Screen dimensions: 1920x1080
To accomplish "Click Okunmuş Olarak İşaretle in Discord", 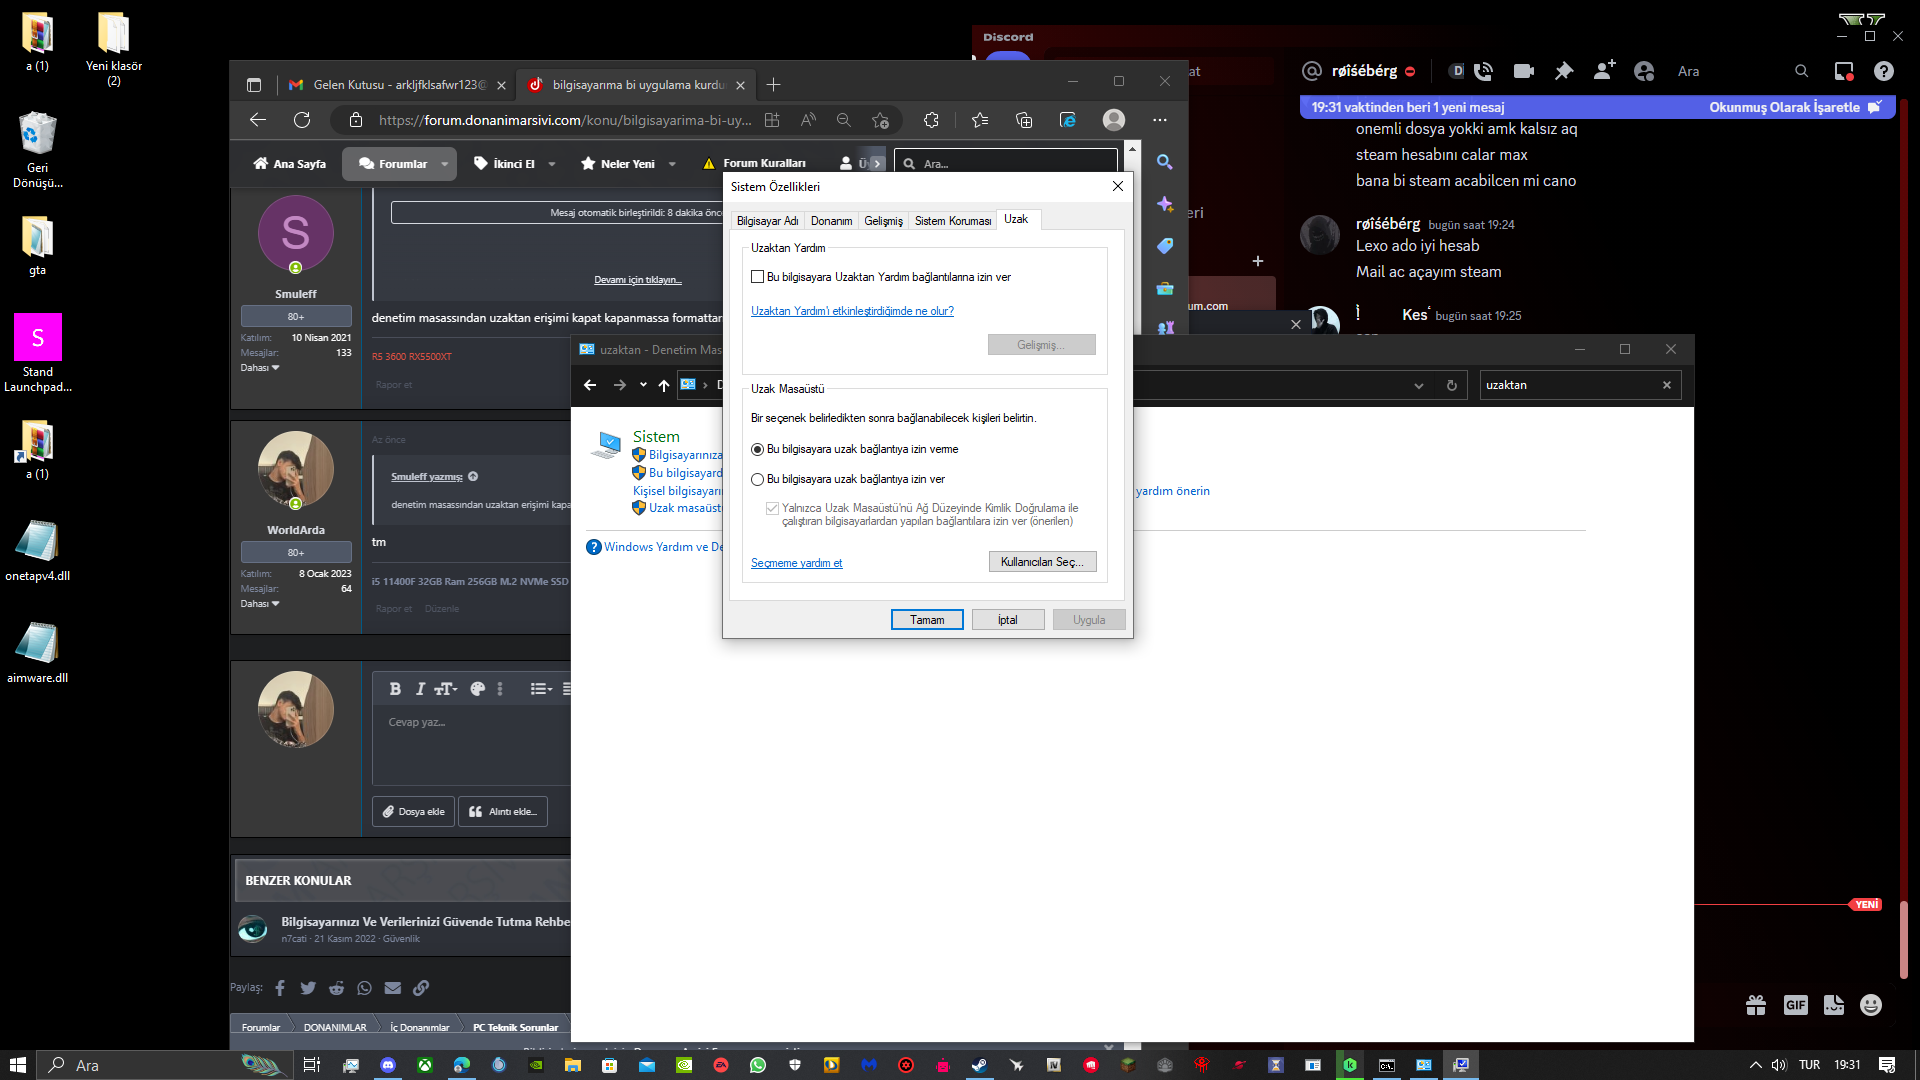I will [1795, 107].
